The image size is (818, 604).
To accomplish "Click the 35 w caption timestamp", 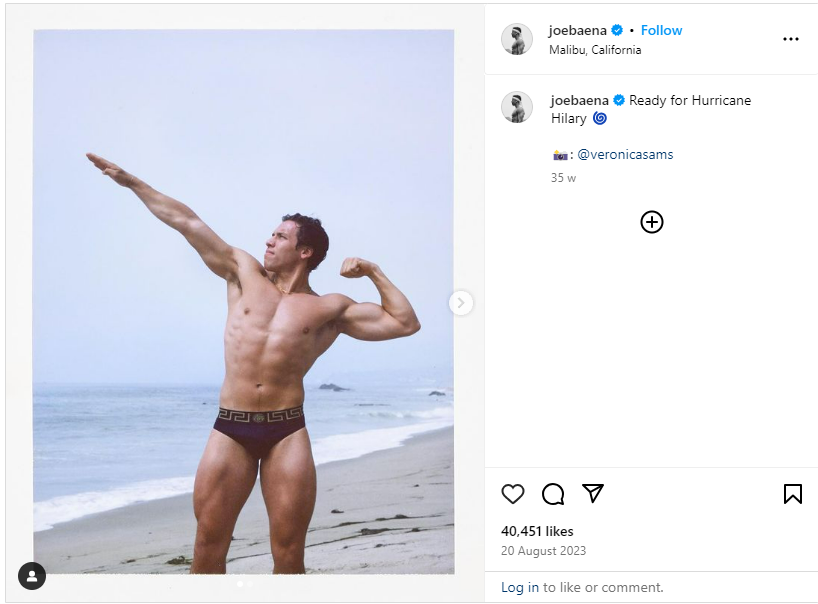I will 563,178.
